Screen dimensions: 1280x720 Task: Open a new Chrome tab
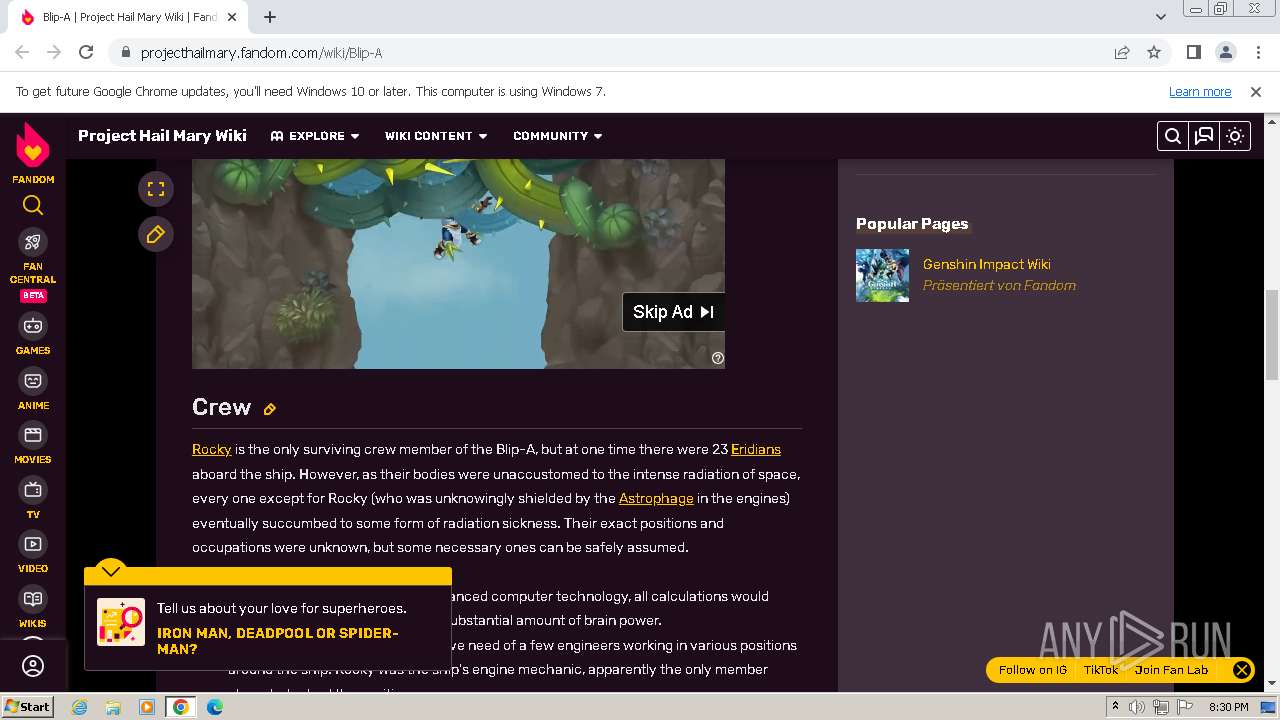tap(270, 17)
